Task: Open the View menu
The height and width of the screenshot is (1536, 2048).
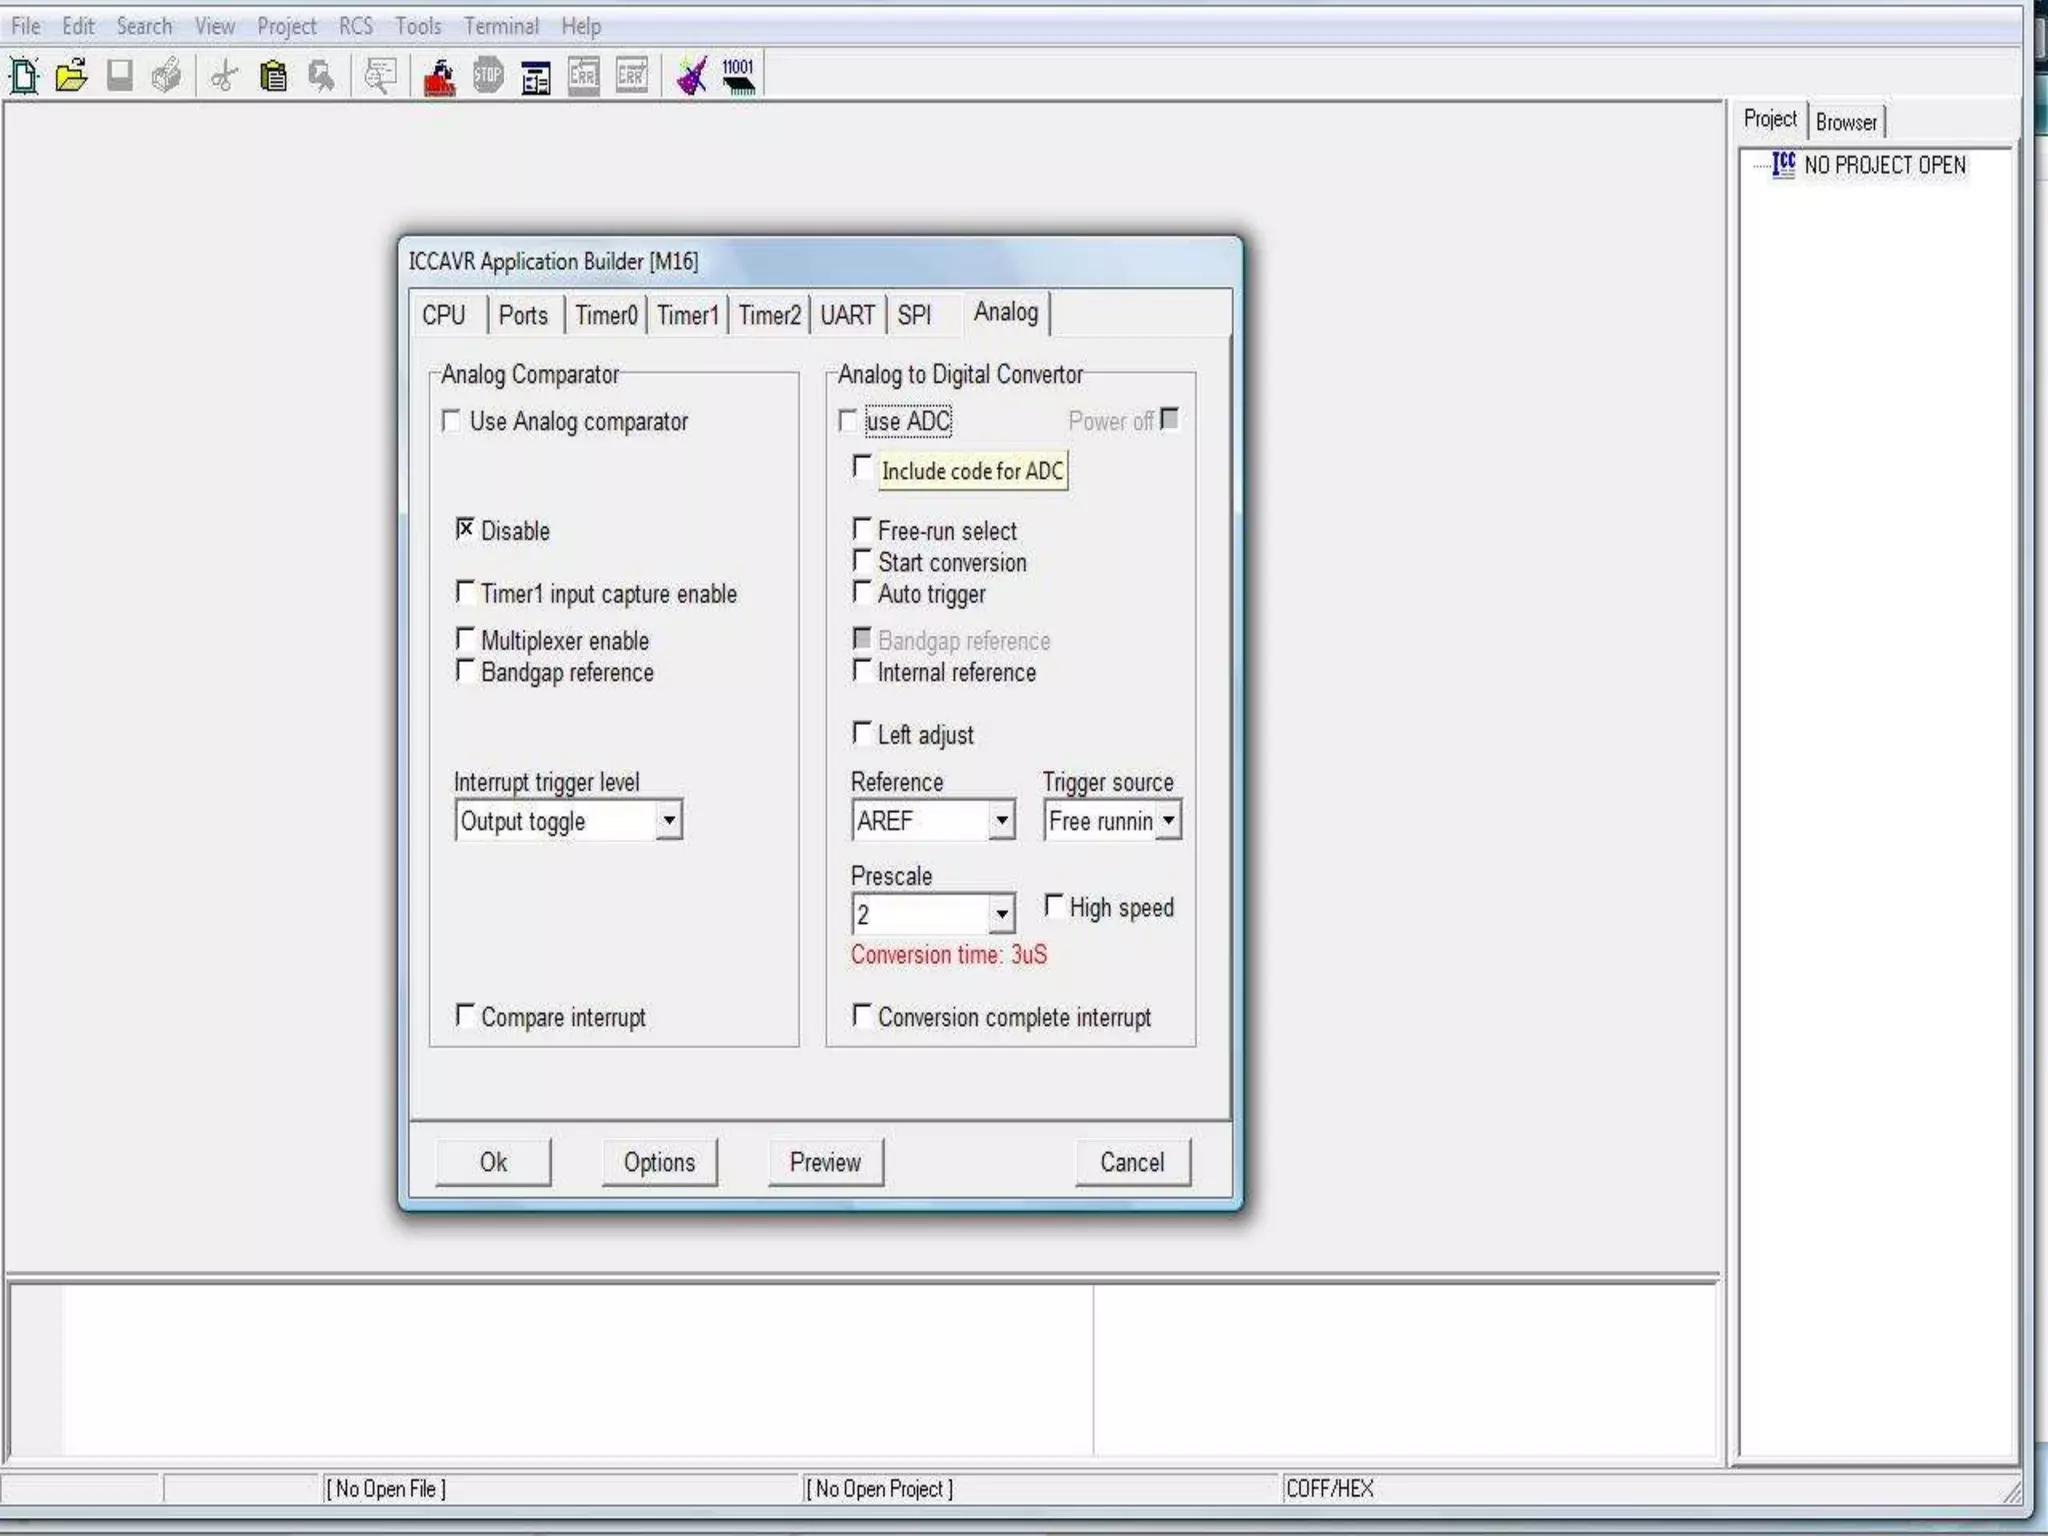Action: (214, 26)
